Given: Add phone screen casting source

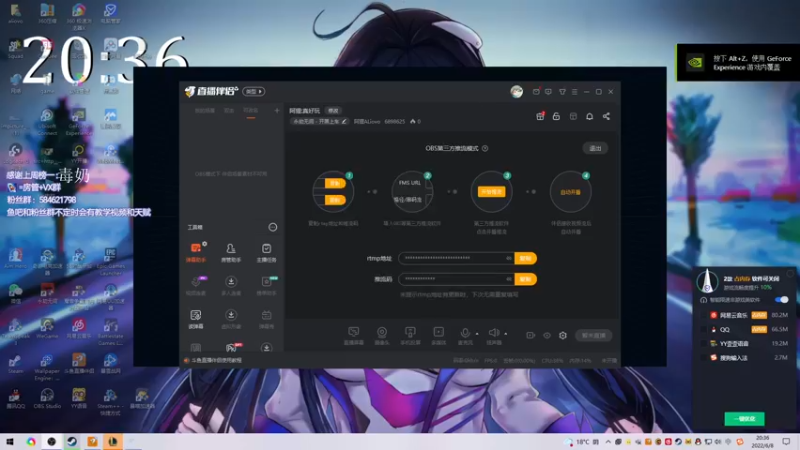Looking at the screenshot, I should (410, 336).
